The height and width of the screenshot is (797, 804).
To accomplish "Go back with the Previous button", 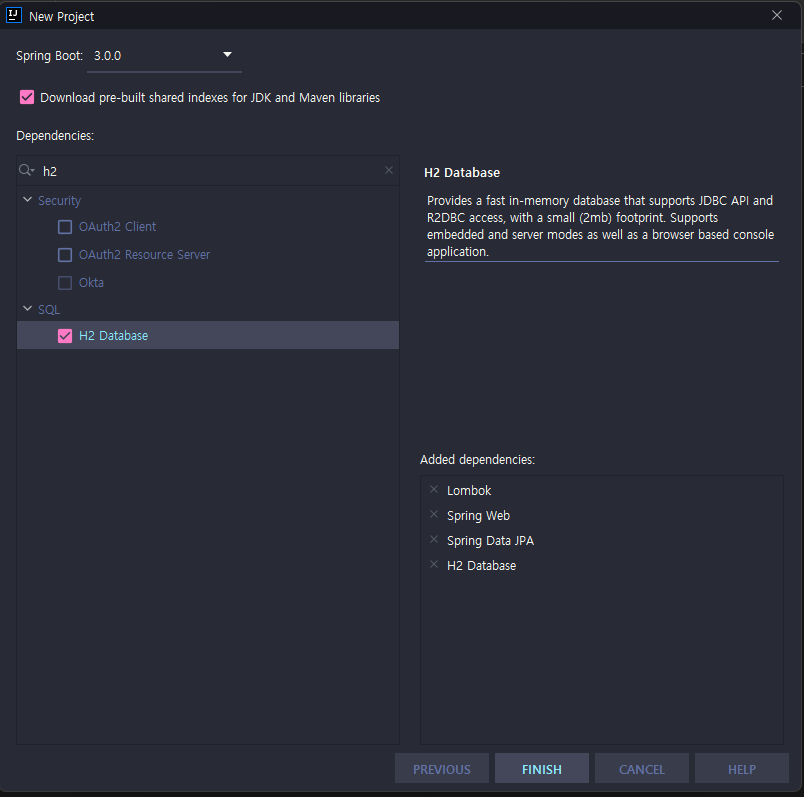I will pyautogui.click(x=442, y=768).
